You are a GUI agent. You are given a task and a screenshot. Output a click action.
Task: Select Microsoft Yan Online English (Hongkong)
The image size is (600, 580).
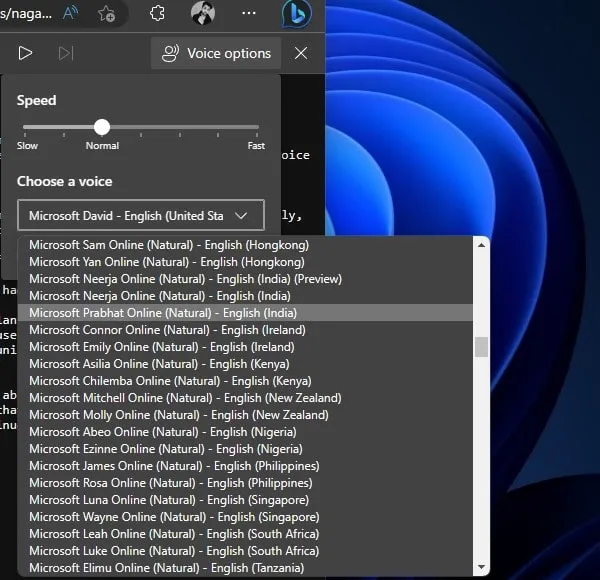coord(245,262)
